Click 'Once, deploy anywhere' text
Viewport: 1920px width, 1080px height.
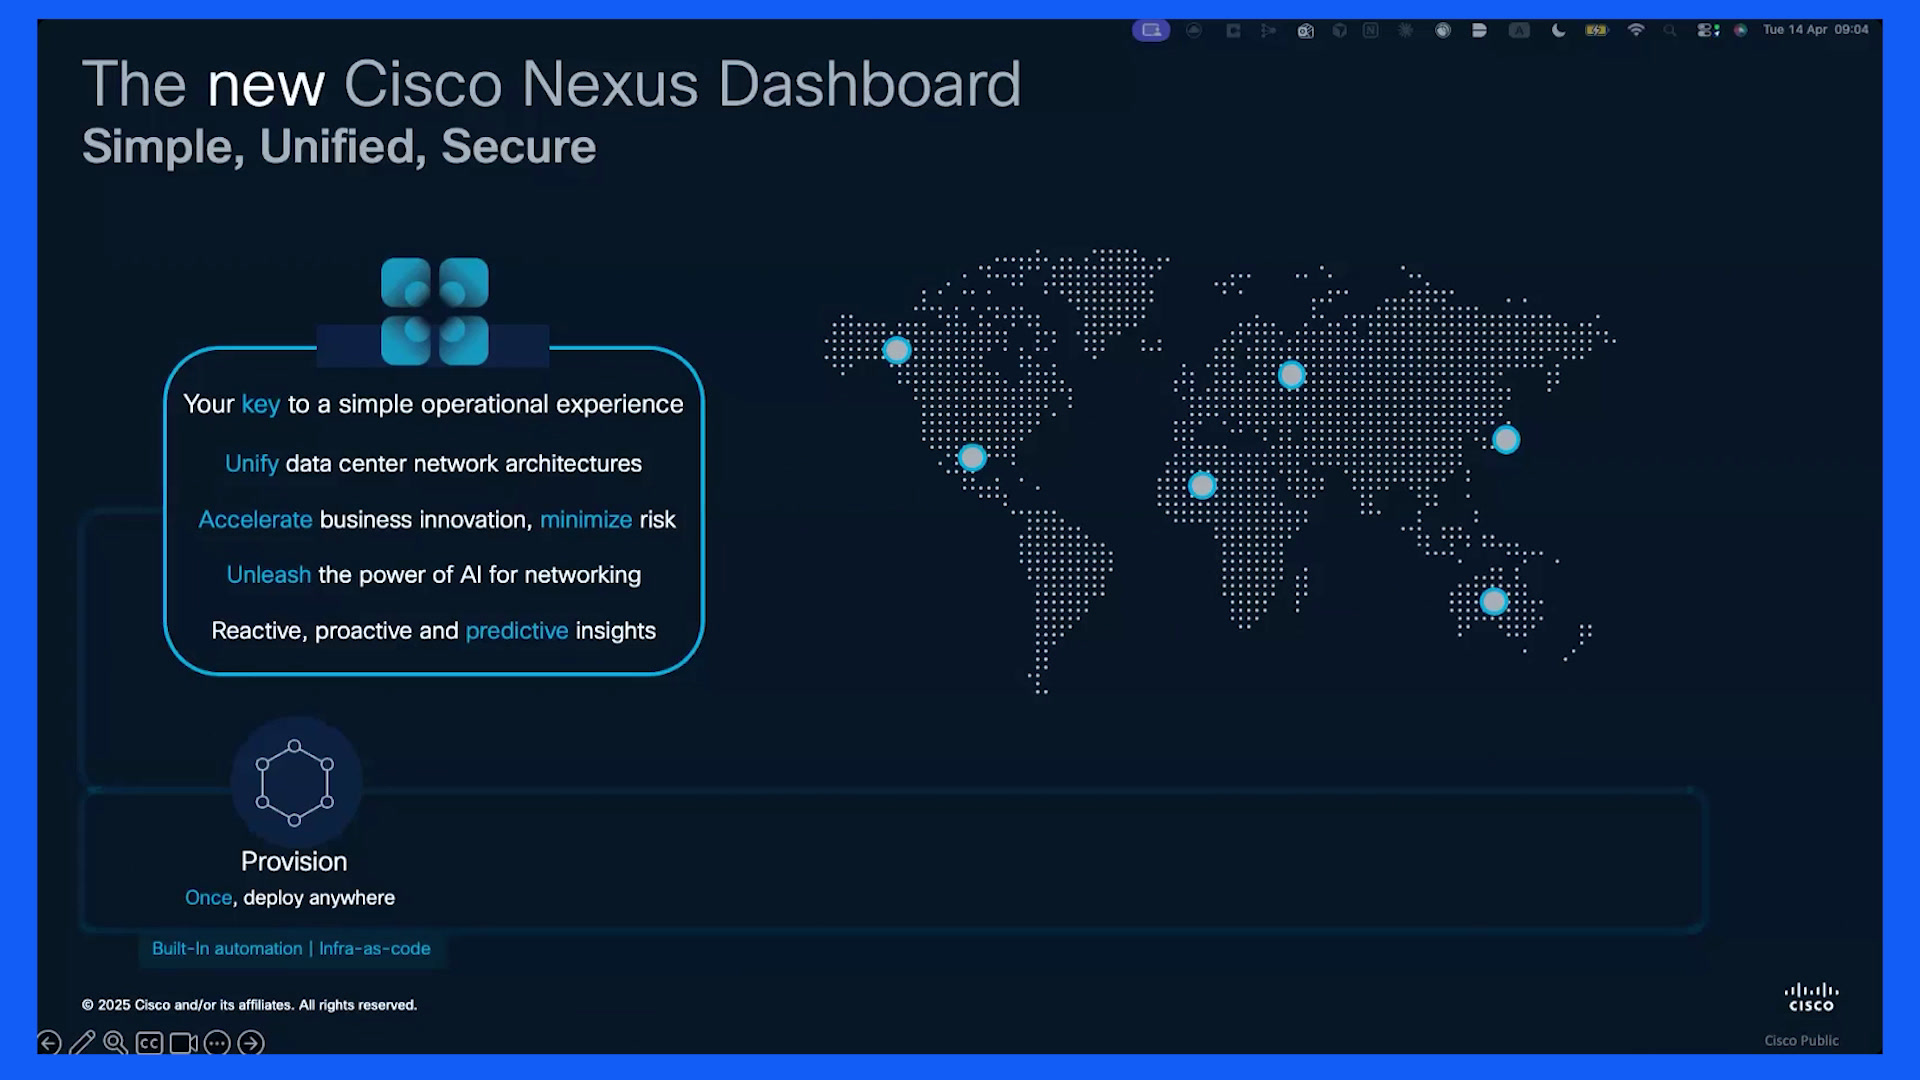[x=290, y=898]
